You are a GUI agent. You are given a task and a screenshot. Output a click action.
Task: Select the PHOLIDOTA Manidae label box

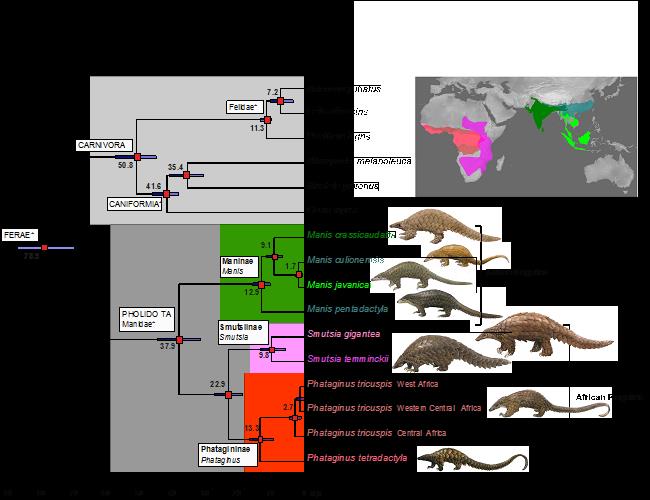point(147,320)
